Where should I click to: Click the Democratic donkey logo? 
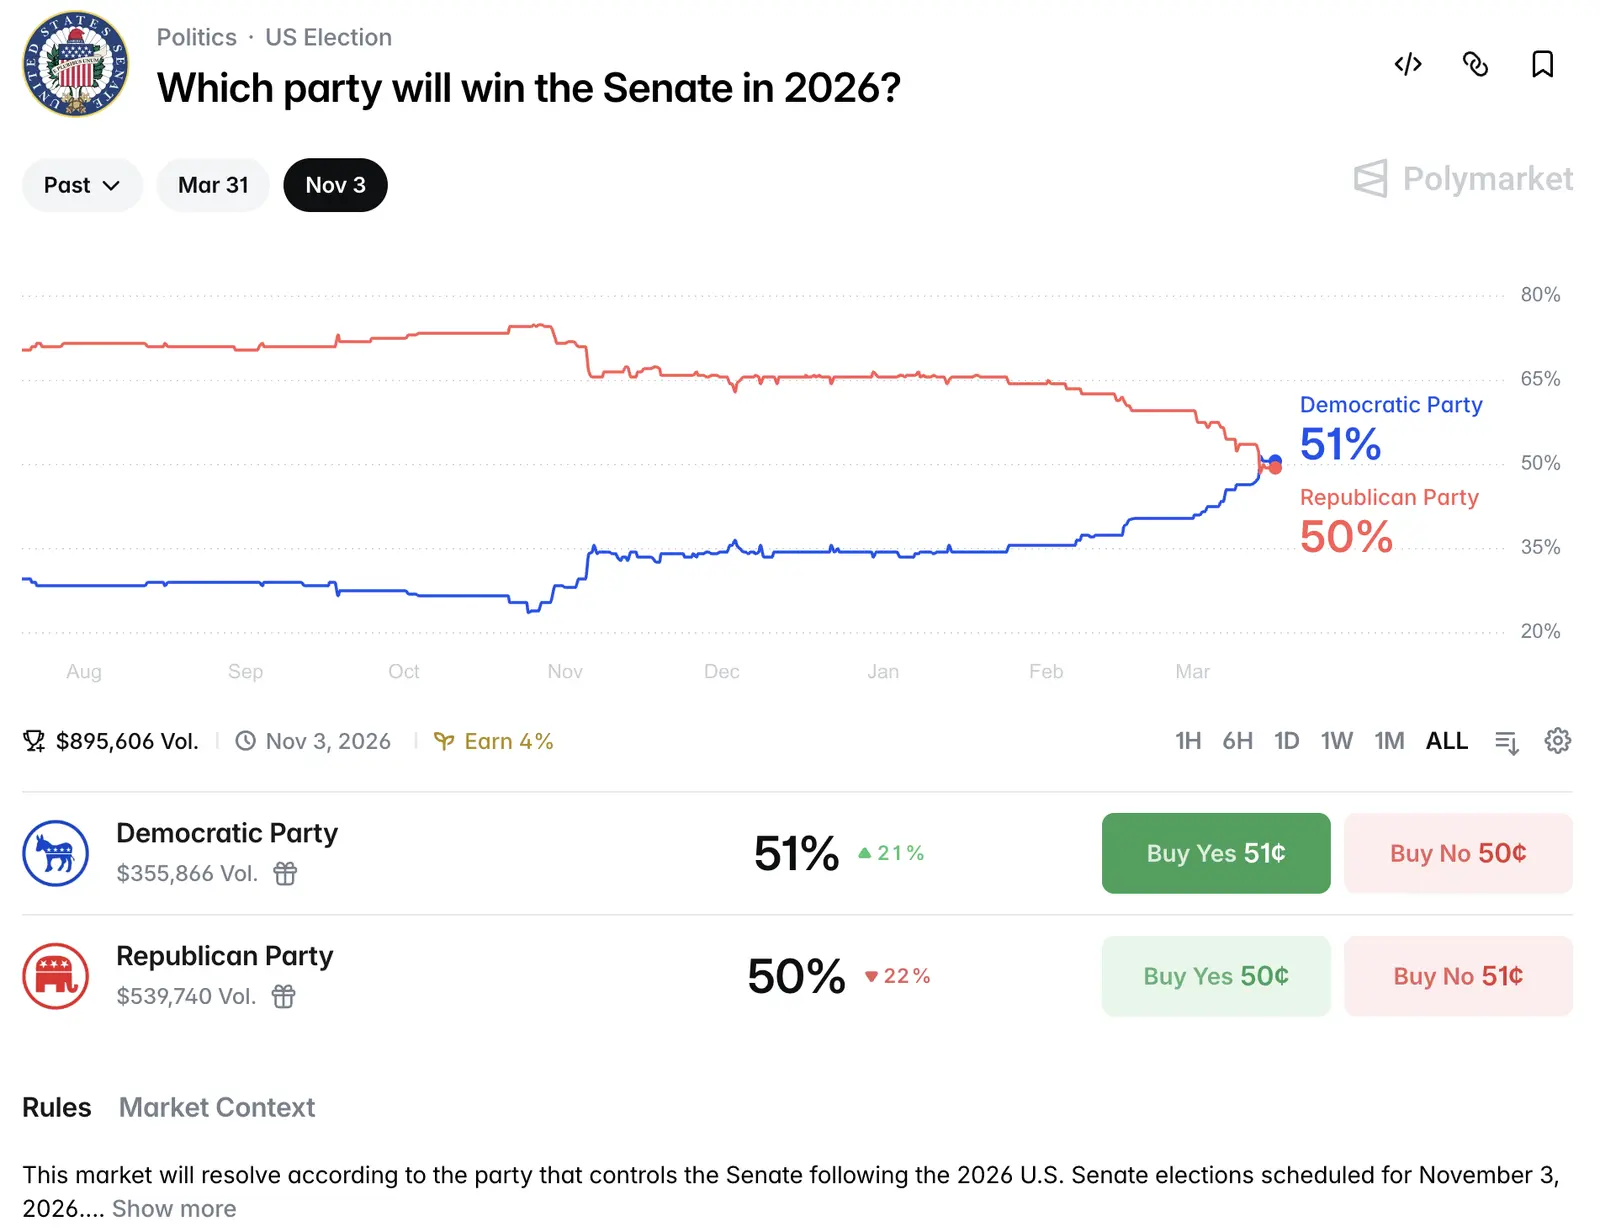pyautogui.click(x=56, y=854)
